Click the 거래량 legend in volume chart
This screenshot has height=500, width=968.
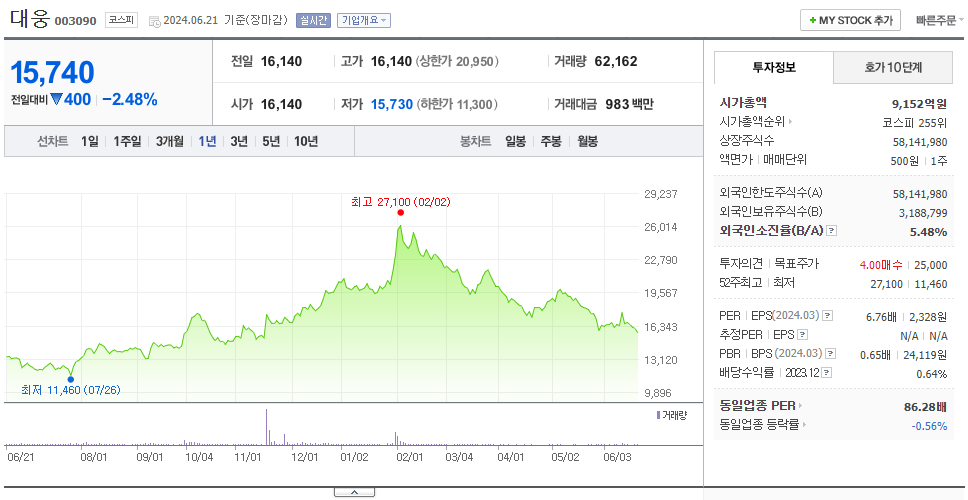click(671, 415)
